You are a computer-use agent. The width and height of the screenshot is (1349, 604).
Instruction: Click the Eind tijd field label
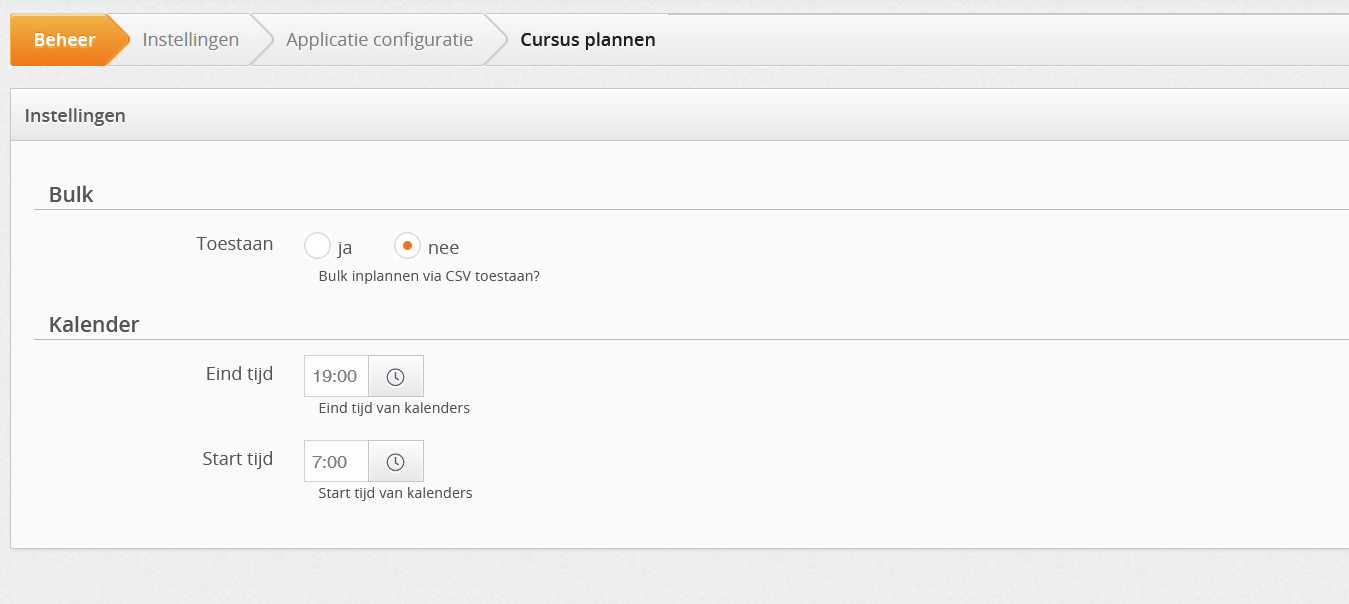(239, 374)
